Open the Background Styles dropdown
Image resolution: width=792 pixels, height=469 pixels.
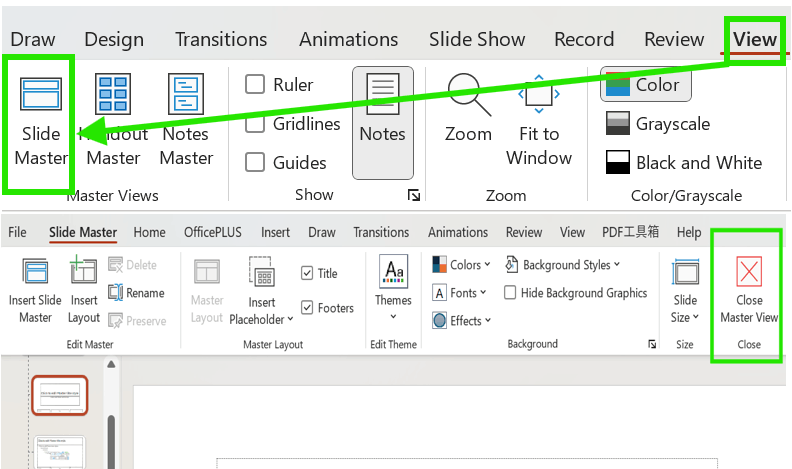(x=563, y=265)
